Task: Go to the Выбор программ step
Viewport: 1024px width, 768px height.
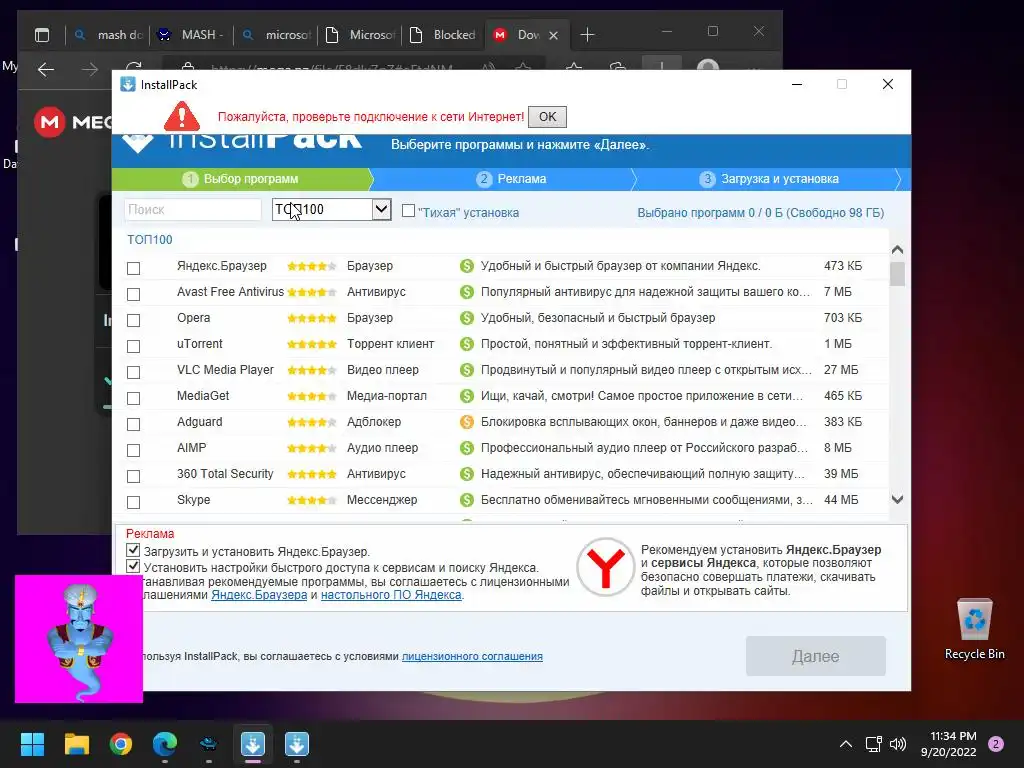Action: point(241,179)
